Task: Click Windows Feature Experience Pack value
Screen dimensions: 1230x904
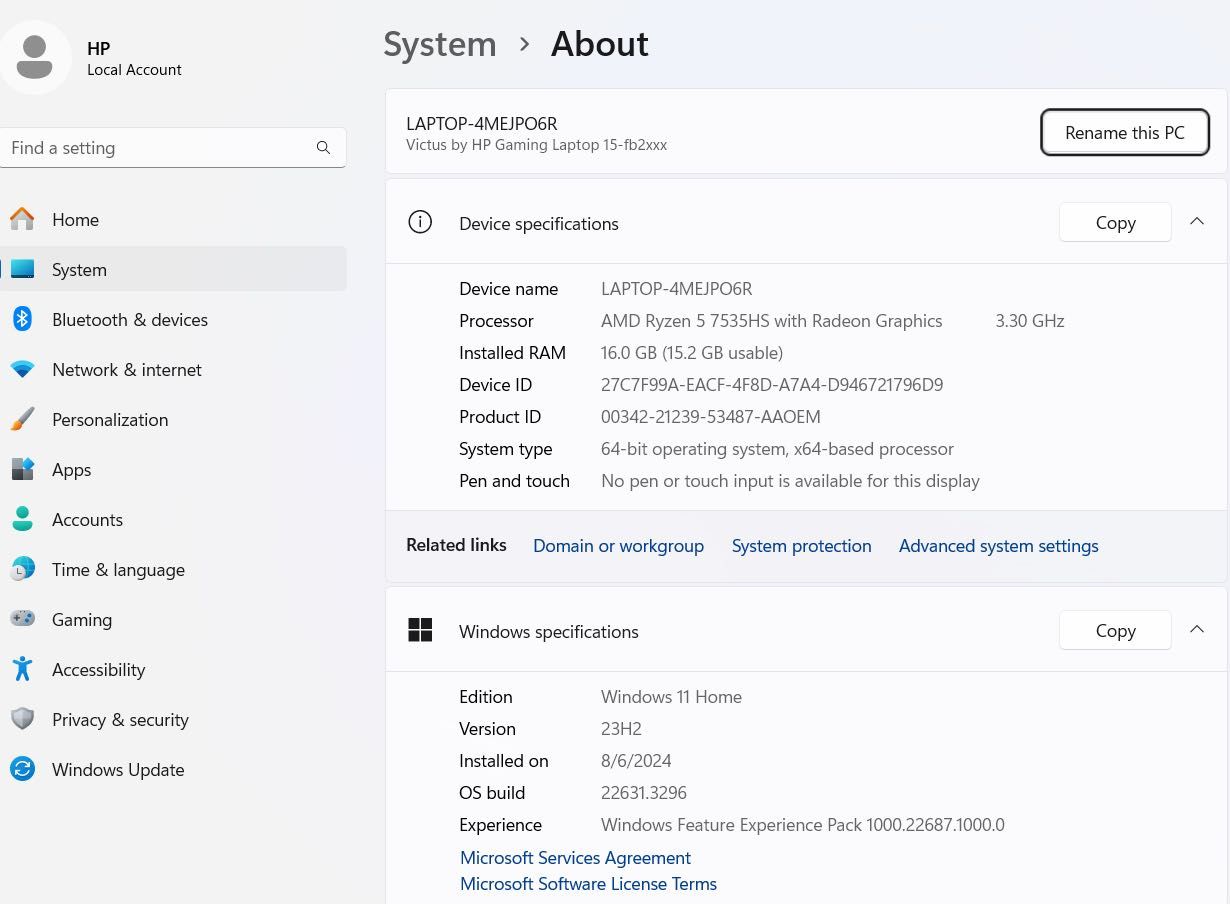Action: 803,825
